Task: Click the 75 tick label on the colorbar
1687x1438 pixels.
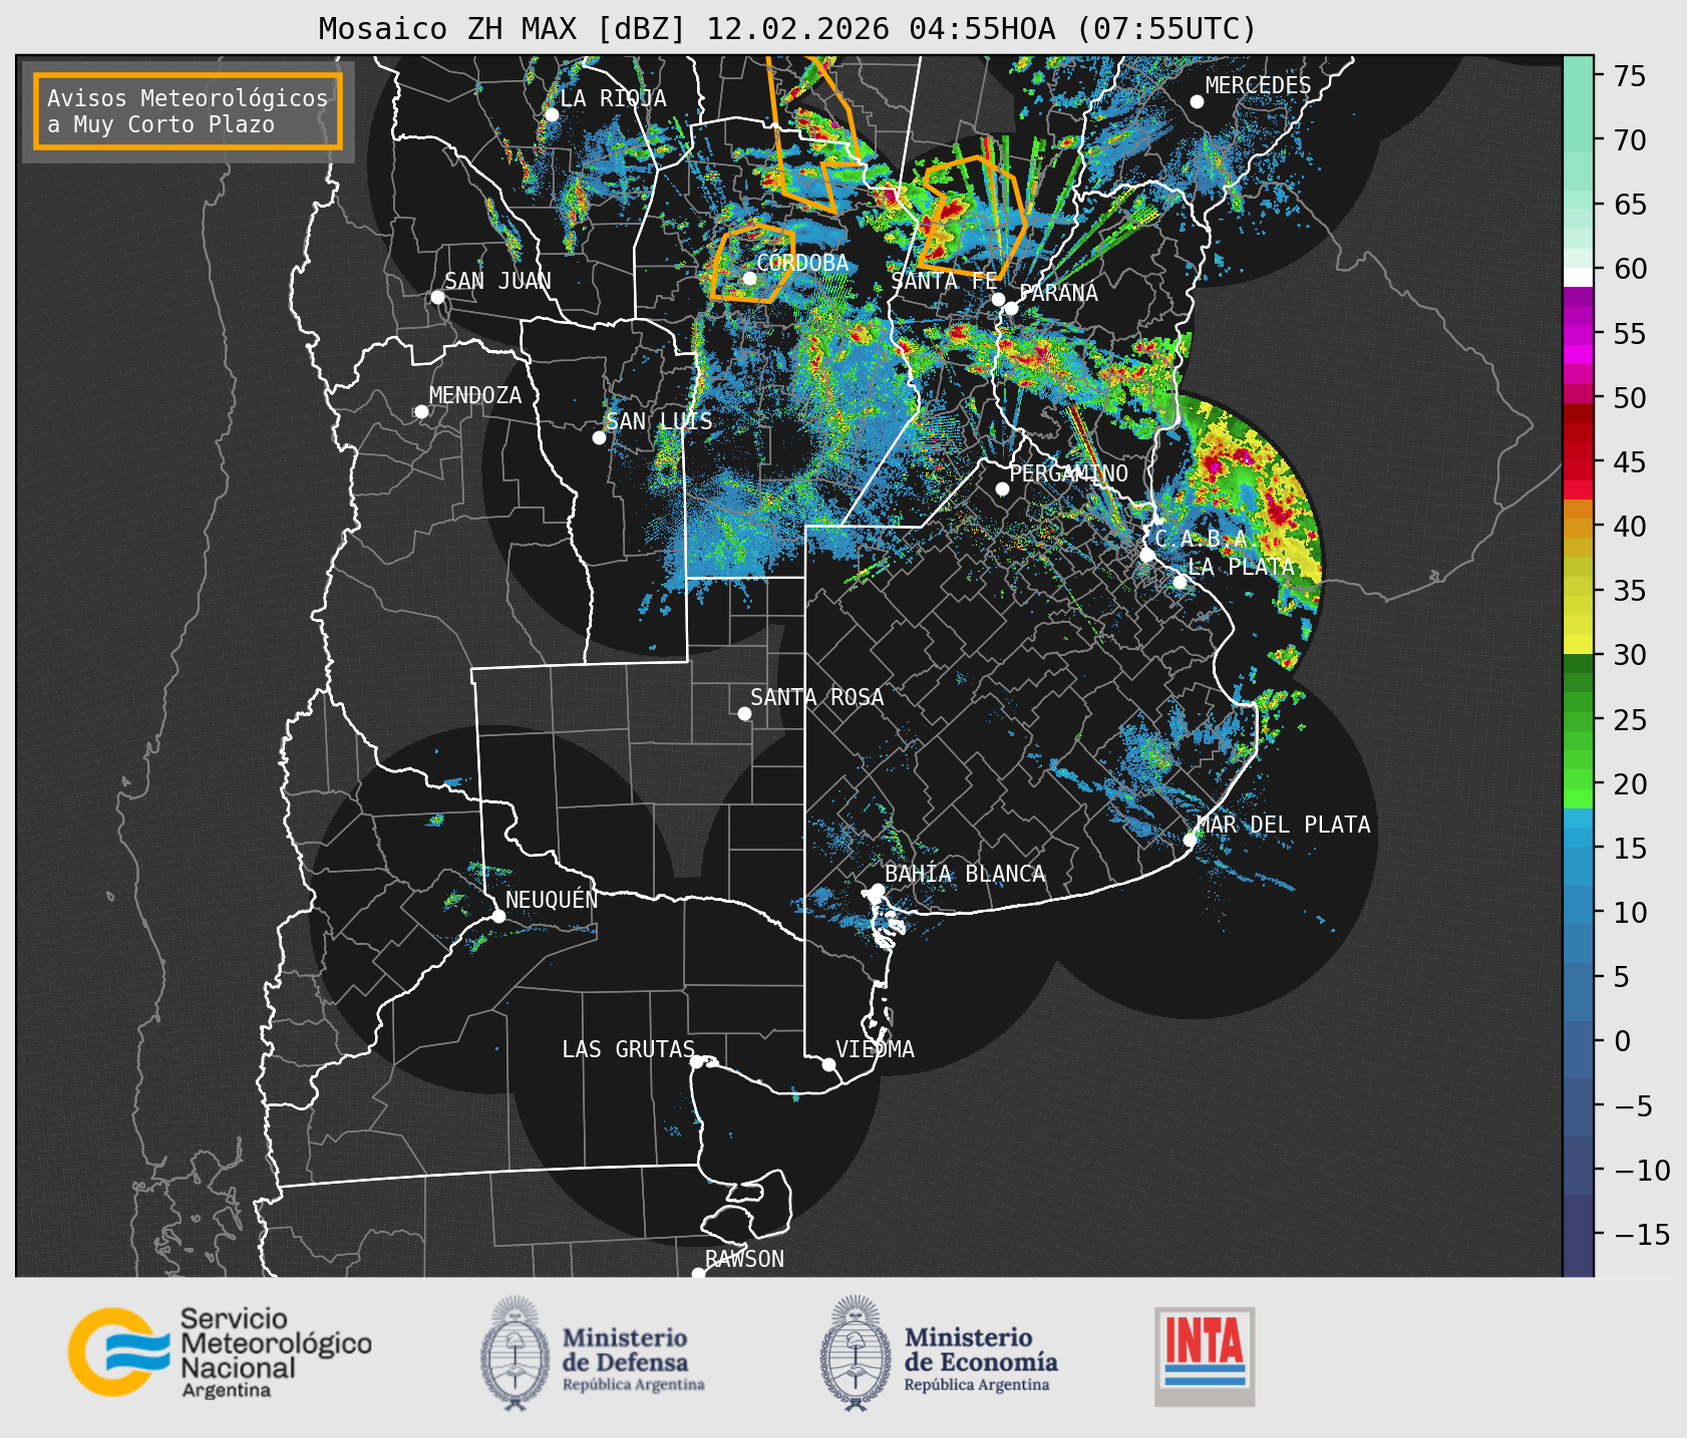Action: pos(1629,76)
